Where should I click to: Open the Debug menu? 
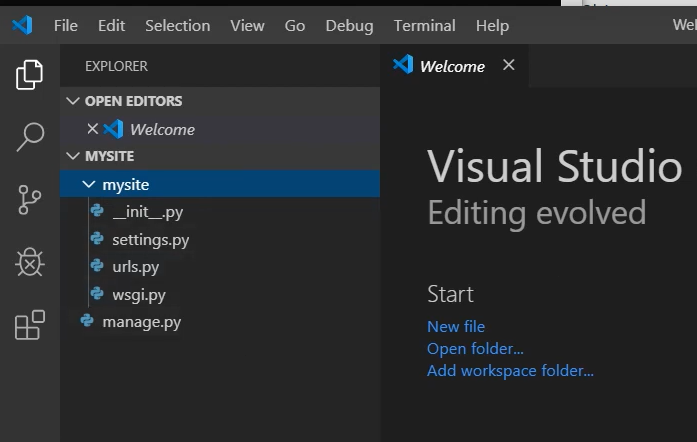pyautogui.click(x=349, y=26)
